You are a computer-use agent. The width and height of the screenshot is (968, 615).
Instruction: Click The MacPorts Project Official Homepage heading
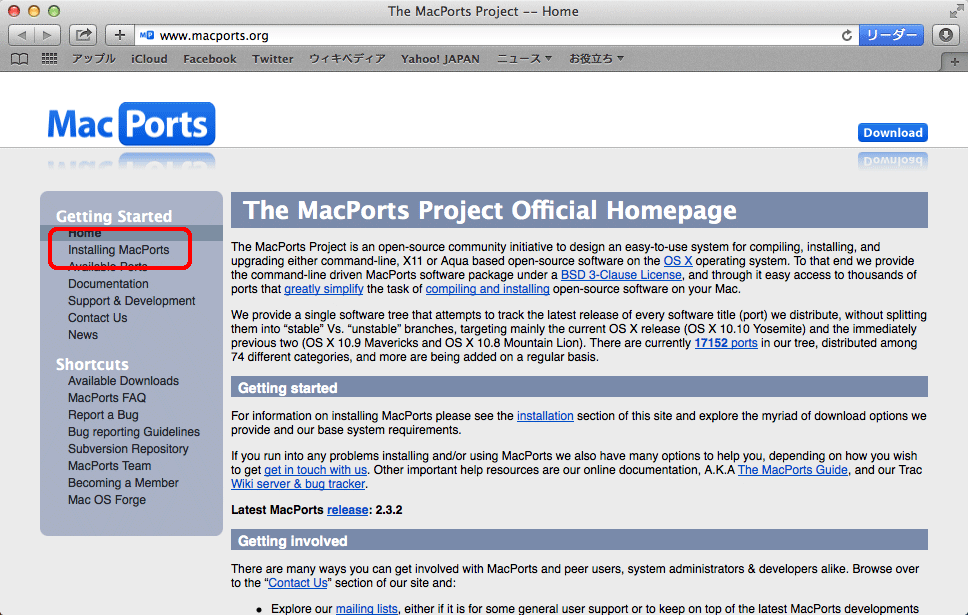click(490, 211)
